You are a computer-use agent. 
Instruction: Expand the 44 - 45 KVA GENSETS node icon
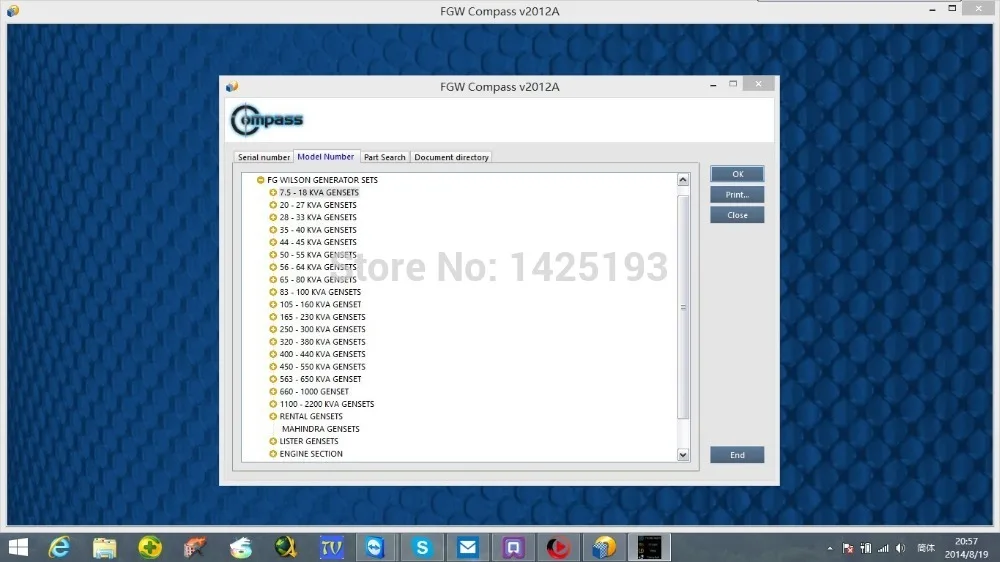pos(273,242)
